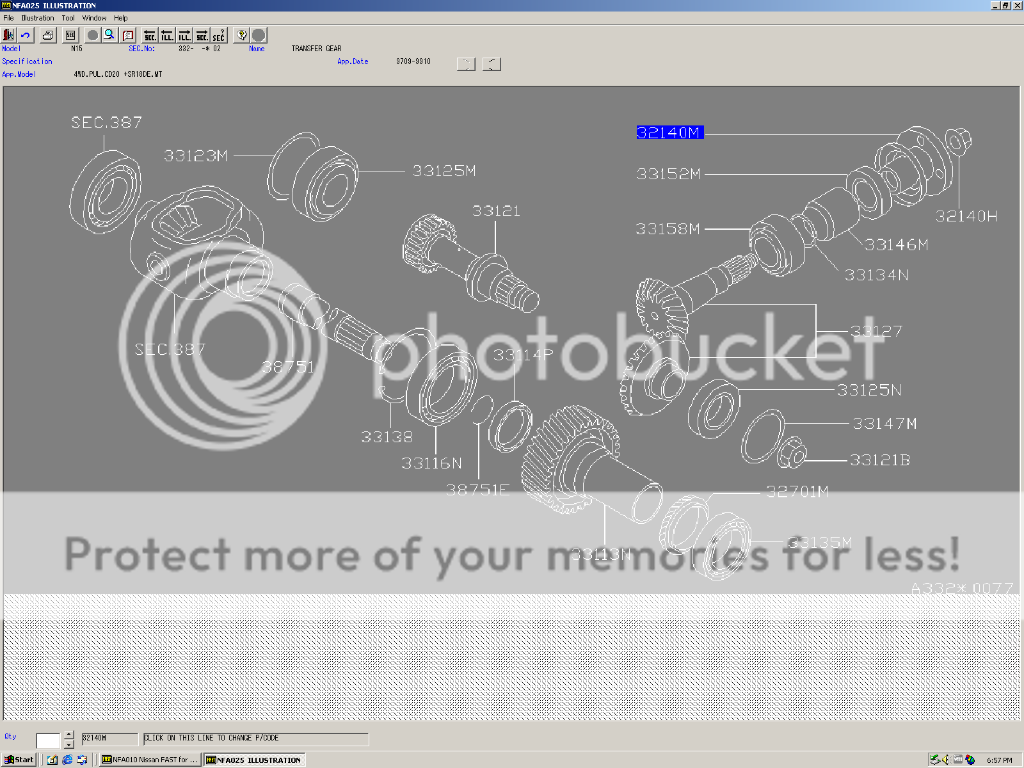The image size is (1024, 768).
Task: Switch to NFA010 Nissan FAST taskbar window
Action: (x=149, y=760)
